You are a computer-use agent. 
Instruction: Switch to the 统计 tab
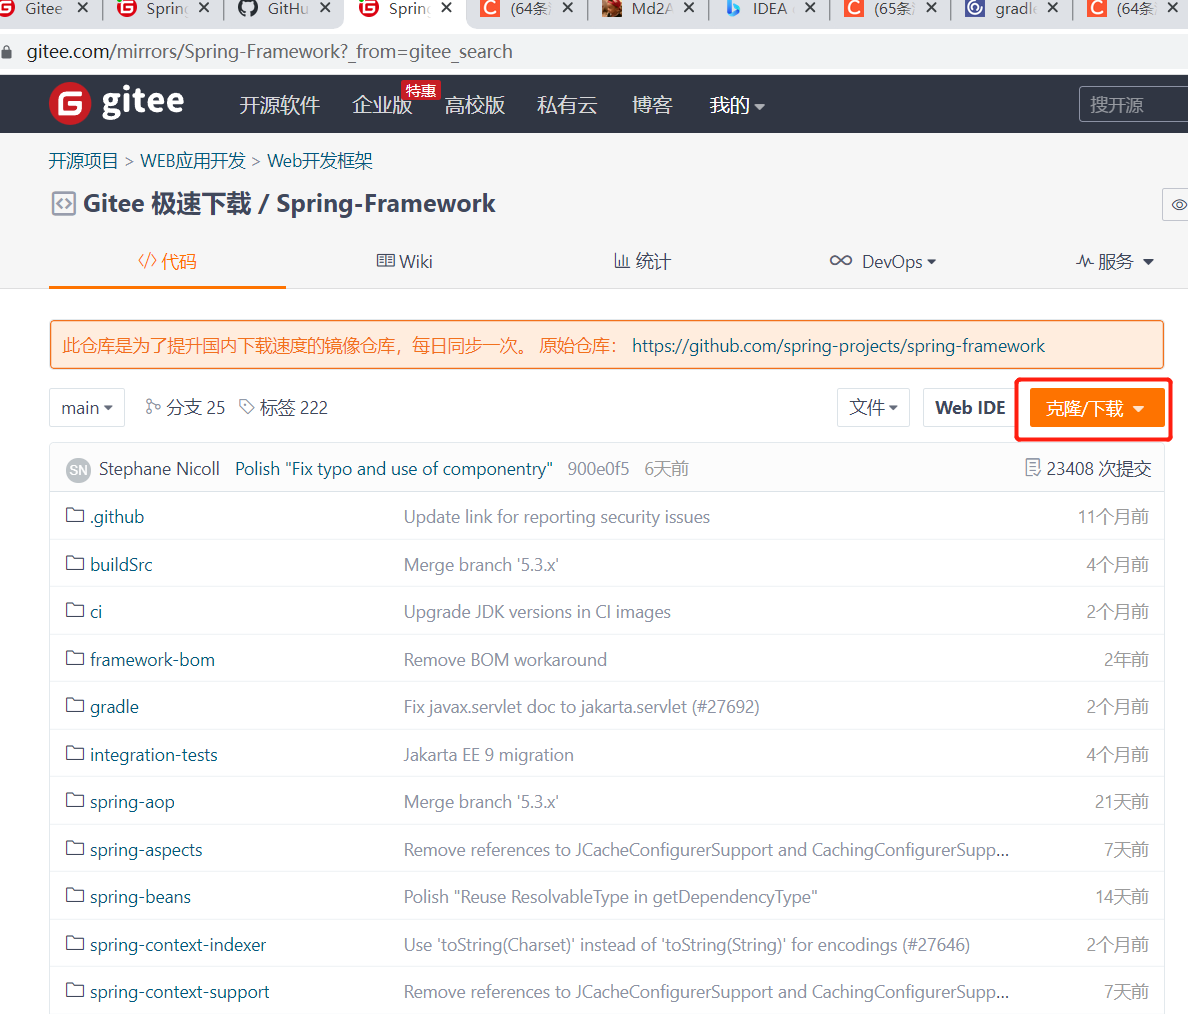pyautogui.click(x=642, y=261)
